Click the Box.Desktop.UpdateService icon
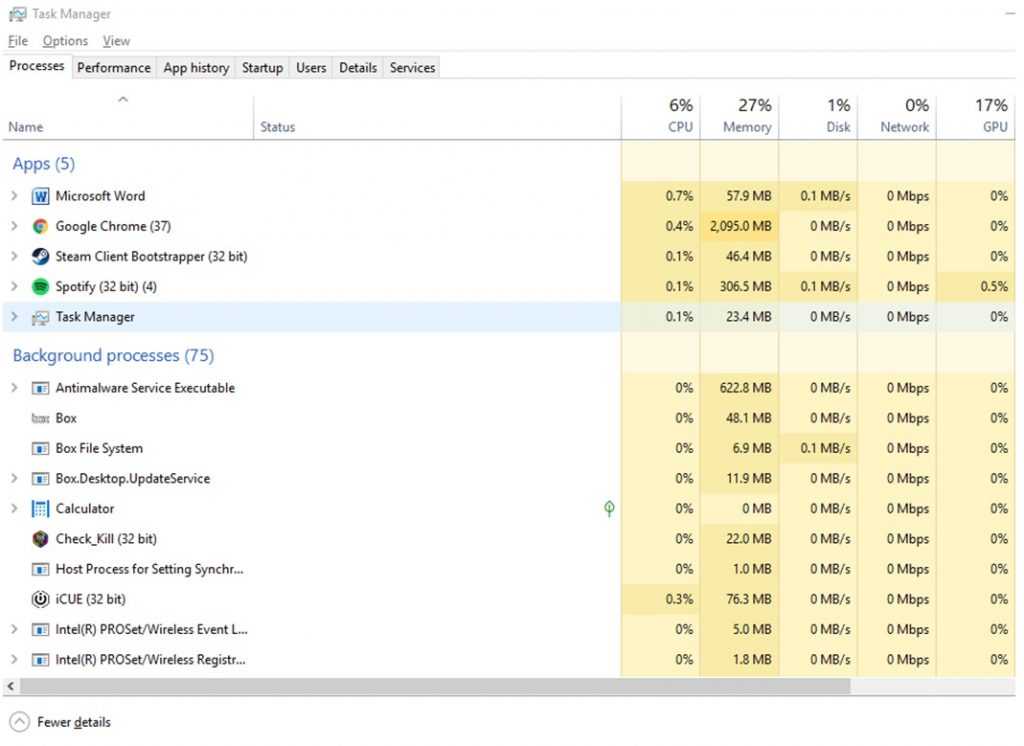The height and width of the screenshot is (746, 1024). 40,478
